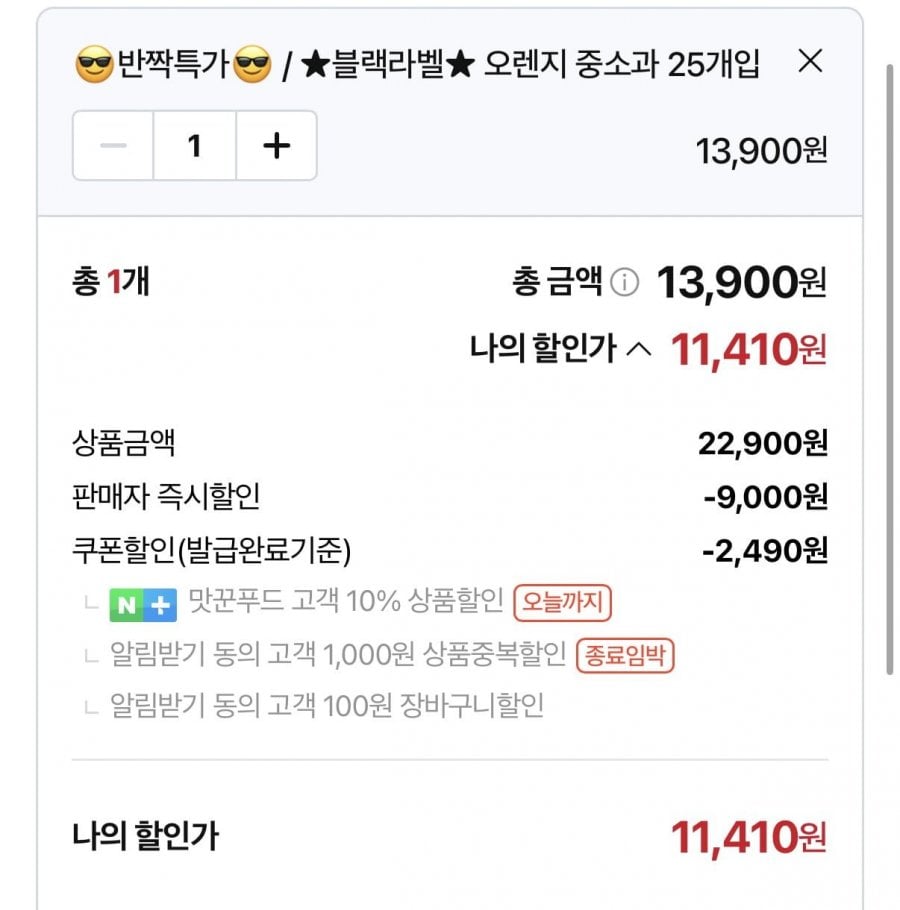Click the 쿠폰할인(발급완료기준) label
The height and width of the screenshot is (910, 900).
point(211,550)
